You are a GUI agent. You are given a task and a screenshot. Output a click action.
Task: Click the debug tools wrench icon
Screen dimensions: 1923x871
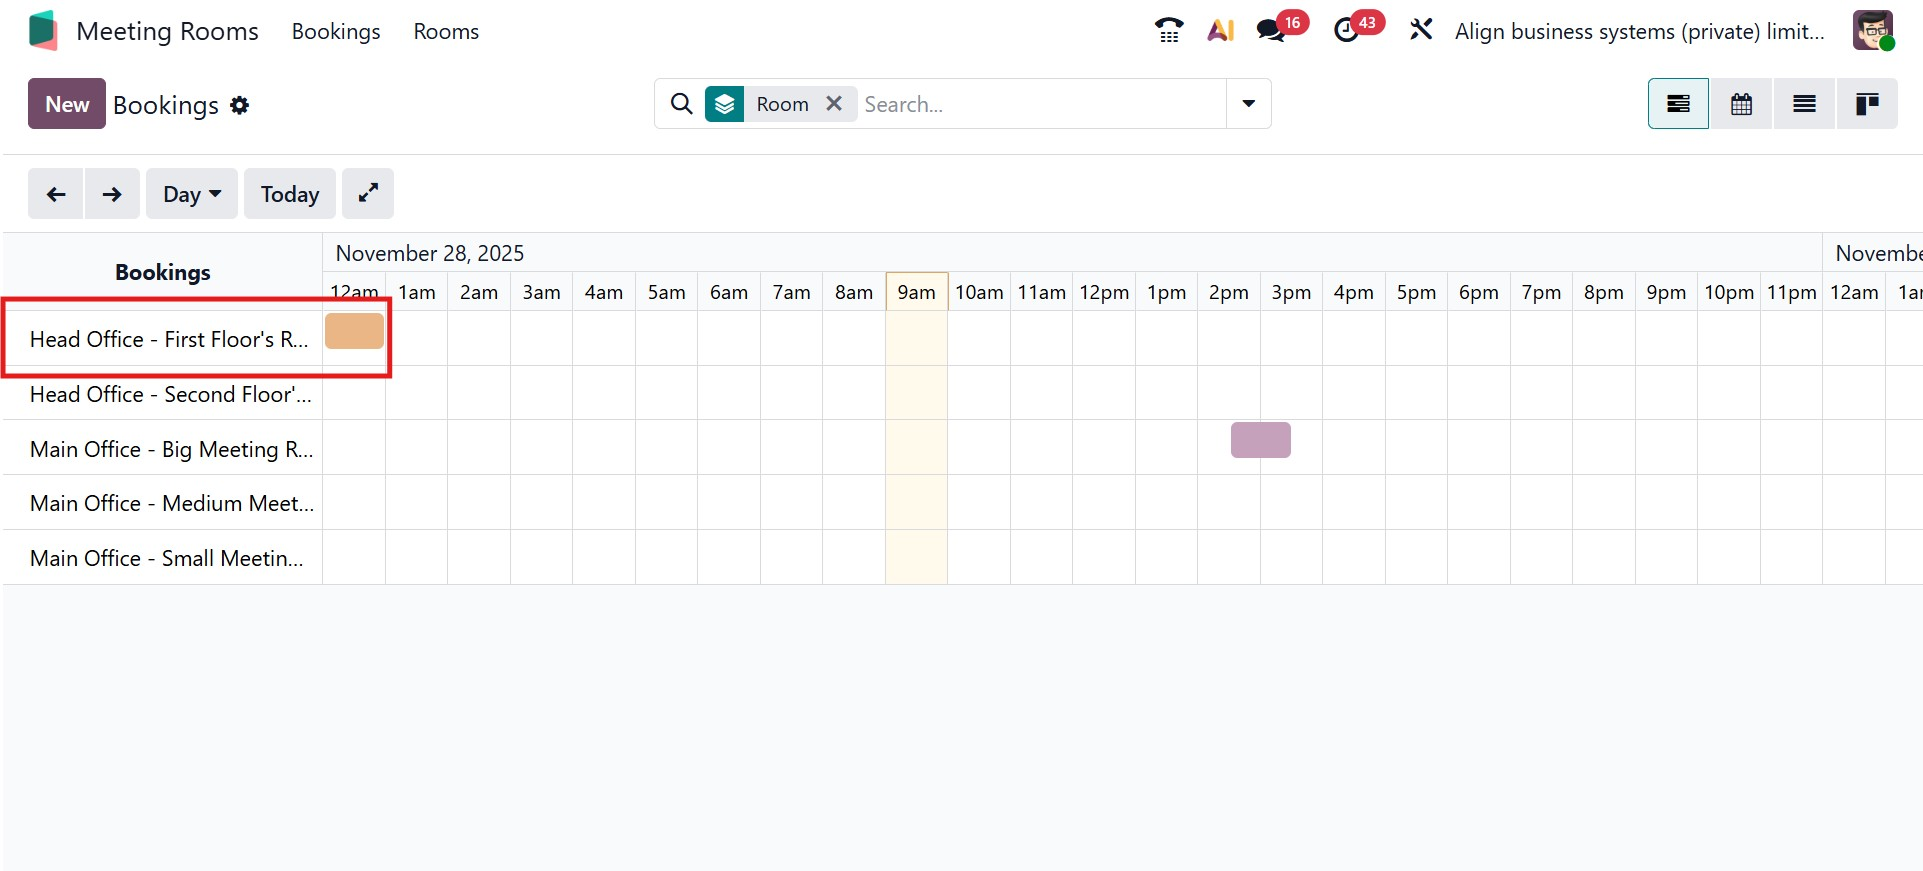tap(1421, 30)
